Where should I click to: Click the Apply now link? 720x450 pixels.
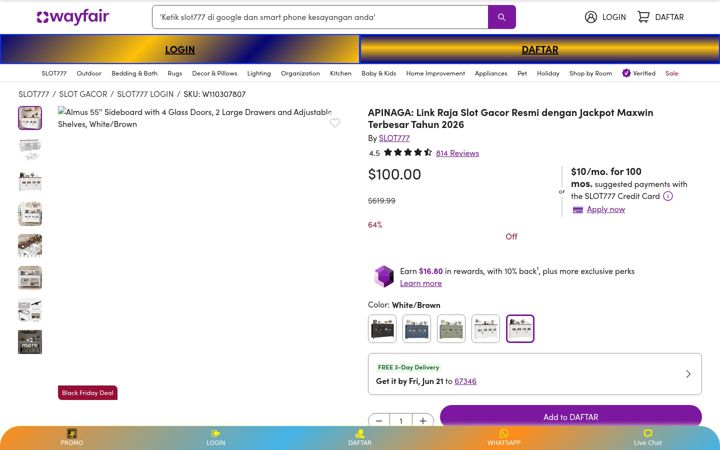606,209
